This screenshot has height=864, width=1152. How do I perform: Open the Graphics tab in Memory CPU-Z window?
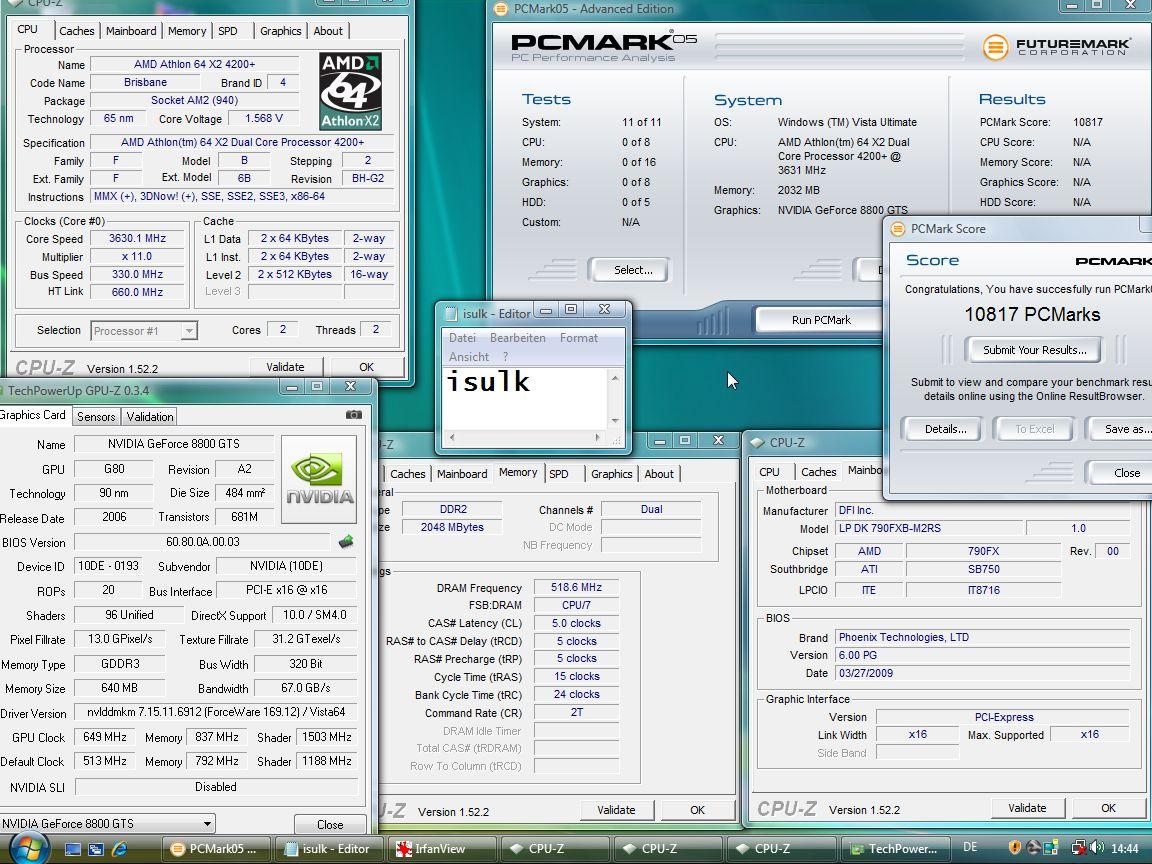[611, 474]
